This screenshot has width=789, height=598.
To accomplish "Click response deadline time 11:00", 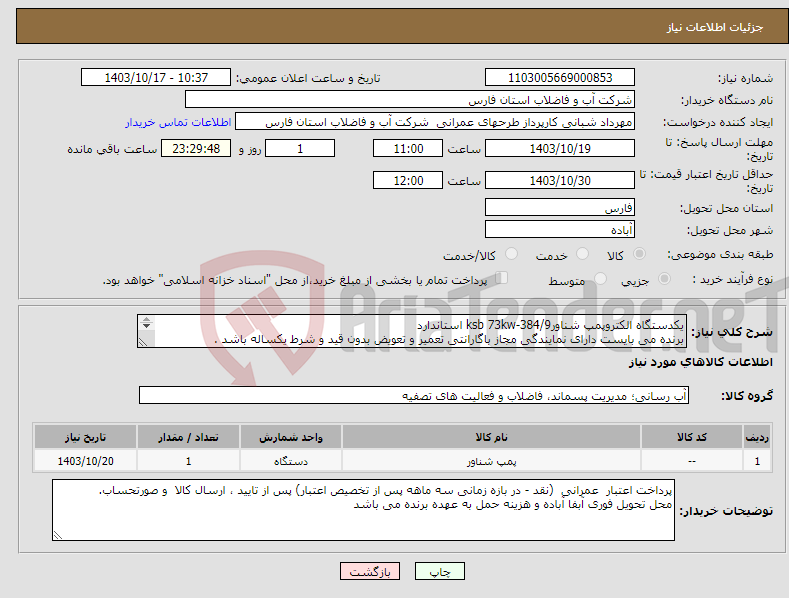I will [x=408, y=148].
